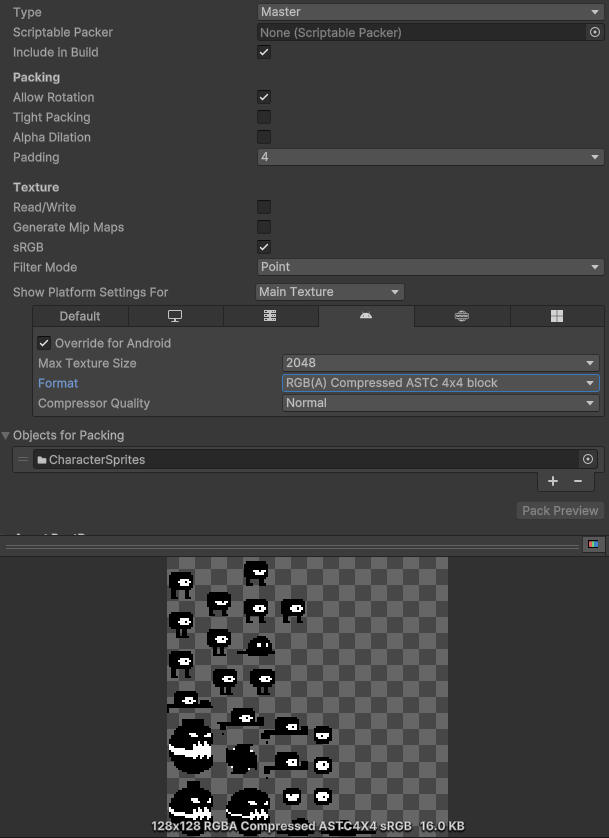609x838 pixels.
Task: Remove selected entry from Objects for Packing
Action: [578, 481]
